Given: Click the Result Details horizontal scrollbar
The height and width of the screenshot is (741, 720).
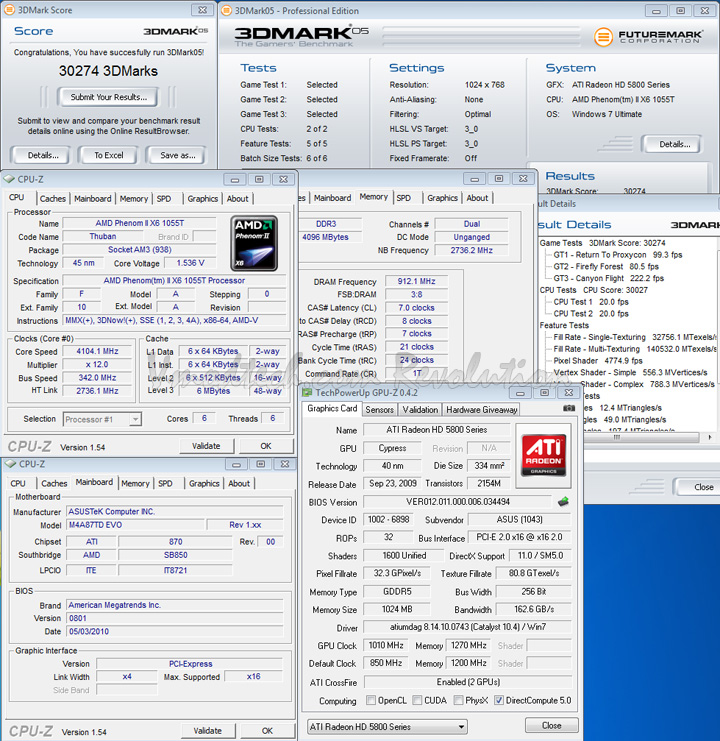Looking at the screenshot, I should 643,438.
